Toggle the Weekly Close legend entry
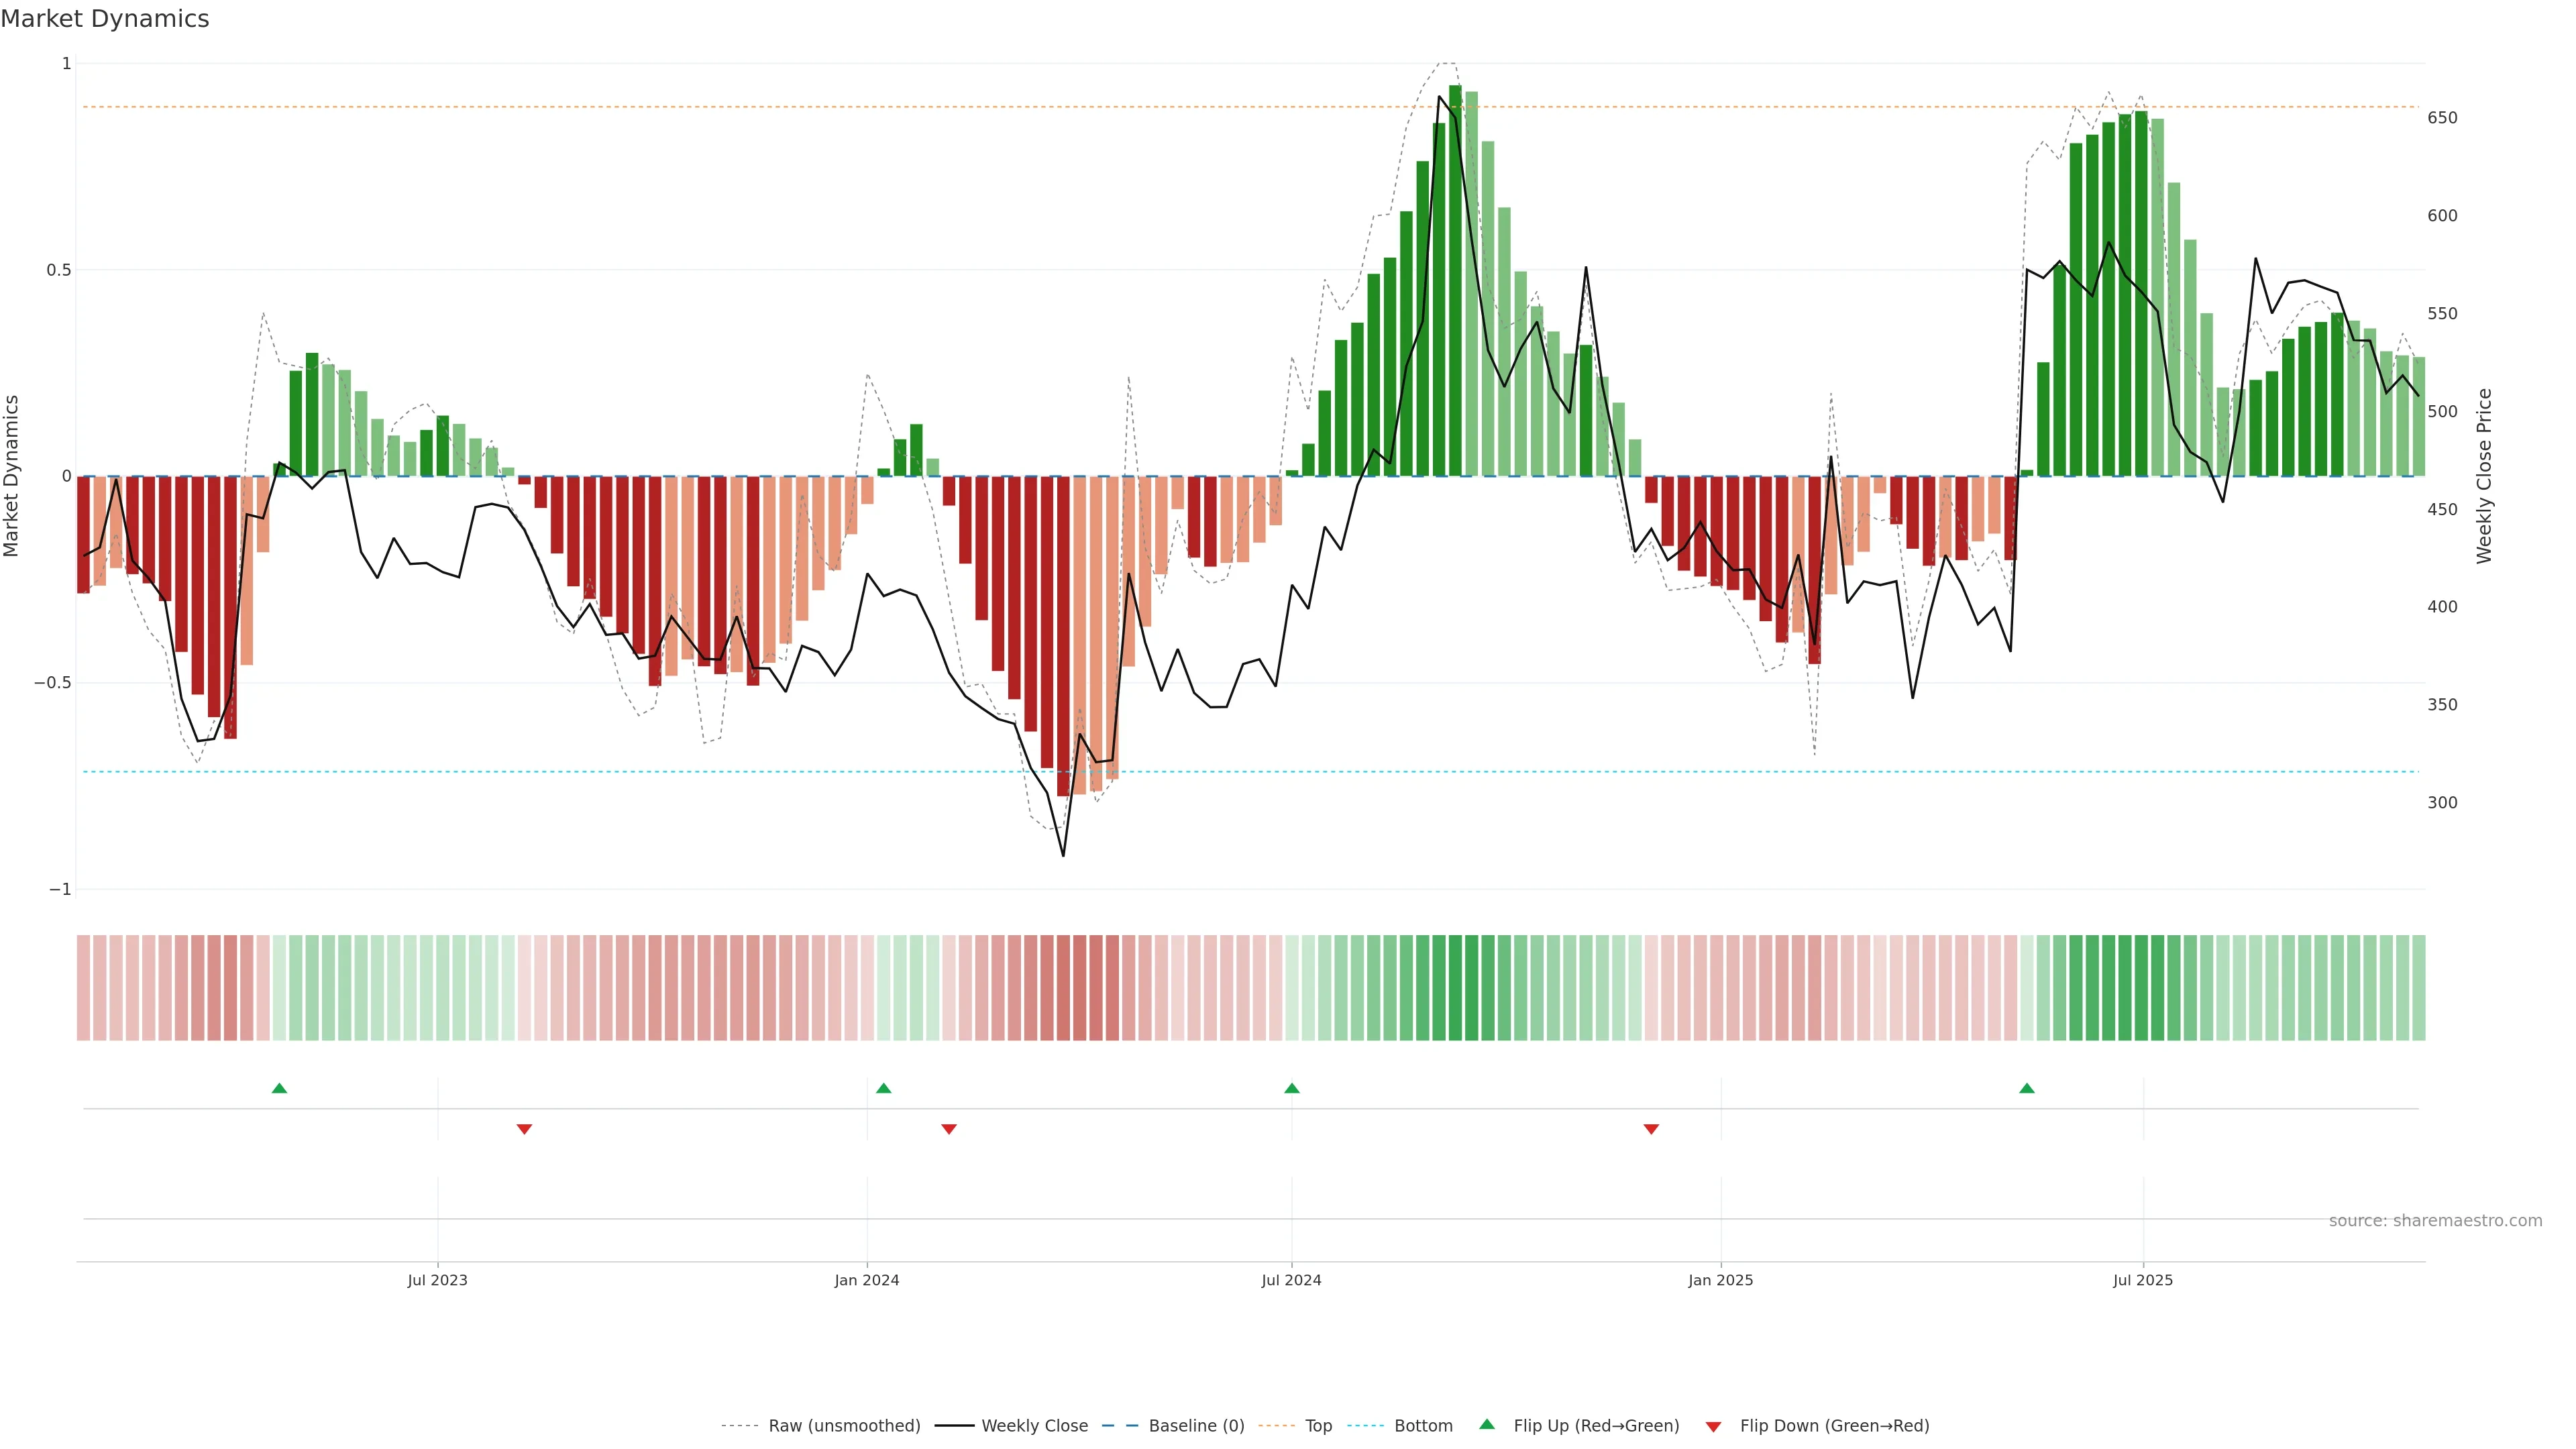 (1034, 1426)
